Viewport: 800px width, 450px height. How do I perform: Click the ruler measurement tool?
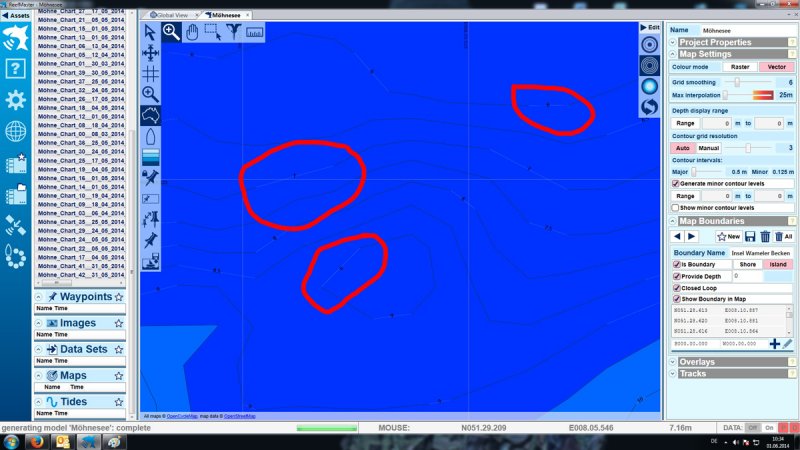[x=254, y=33]
